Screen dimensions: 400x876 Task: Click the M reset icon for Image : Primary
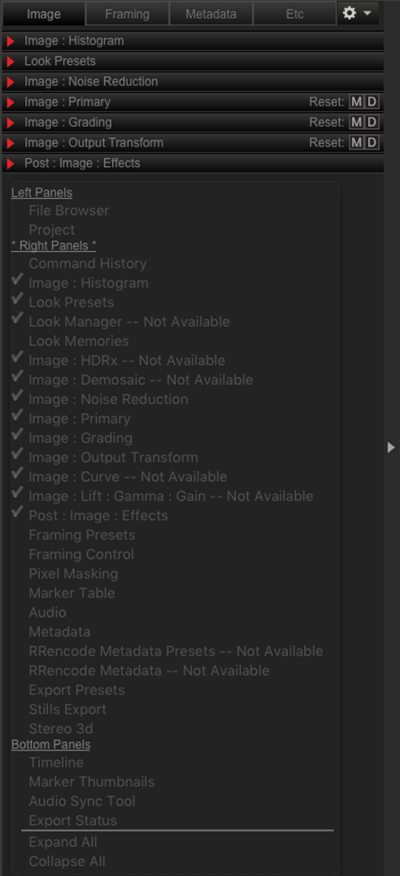pyautogui.click(x=356, y=102)
